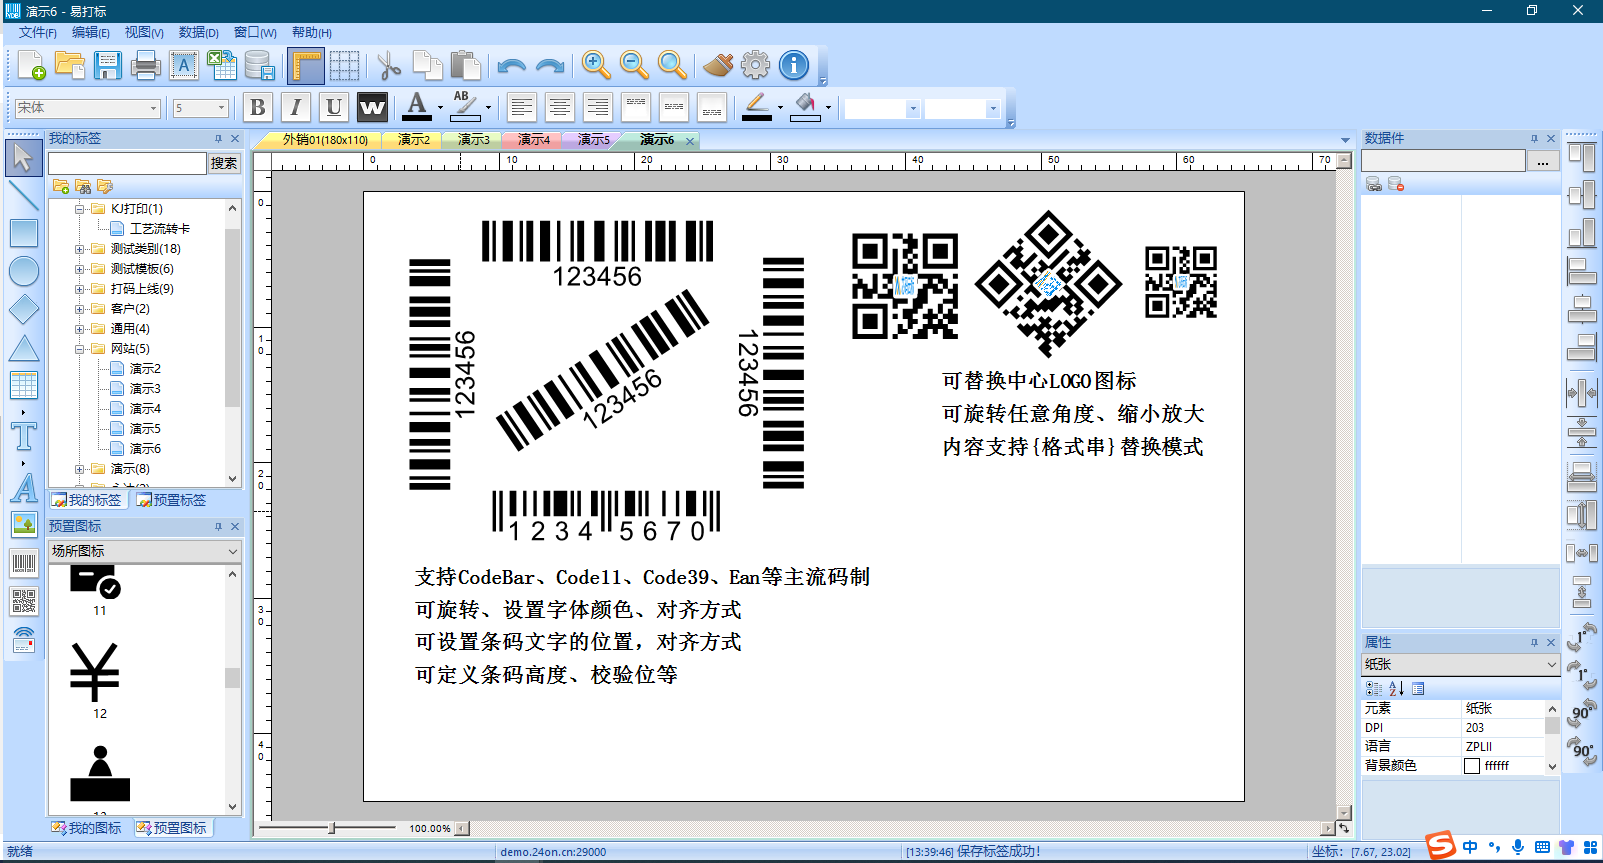
Task: Open a file with the folder icon
Action: [x=70, y=66]
